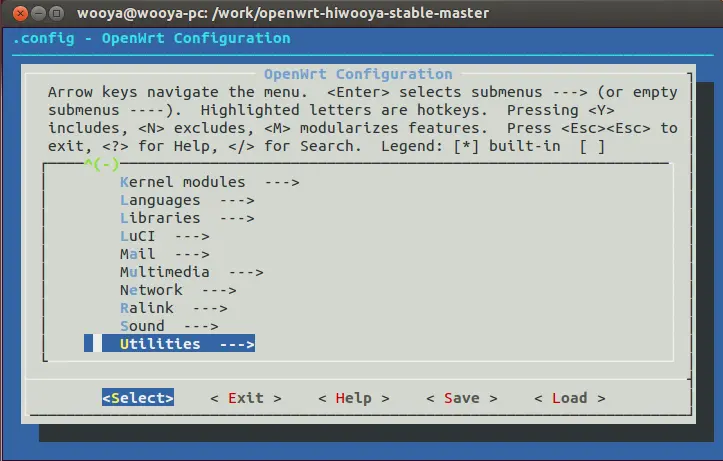The width and height of the screenshot is (723, 461).
Task: Click the < Save > button
Action: pyautogui.click(x=461, y=398)
